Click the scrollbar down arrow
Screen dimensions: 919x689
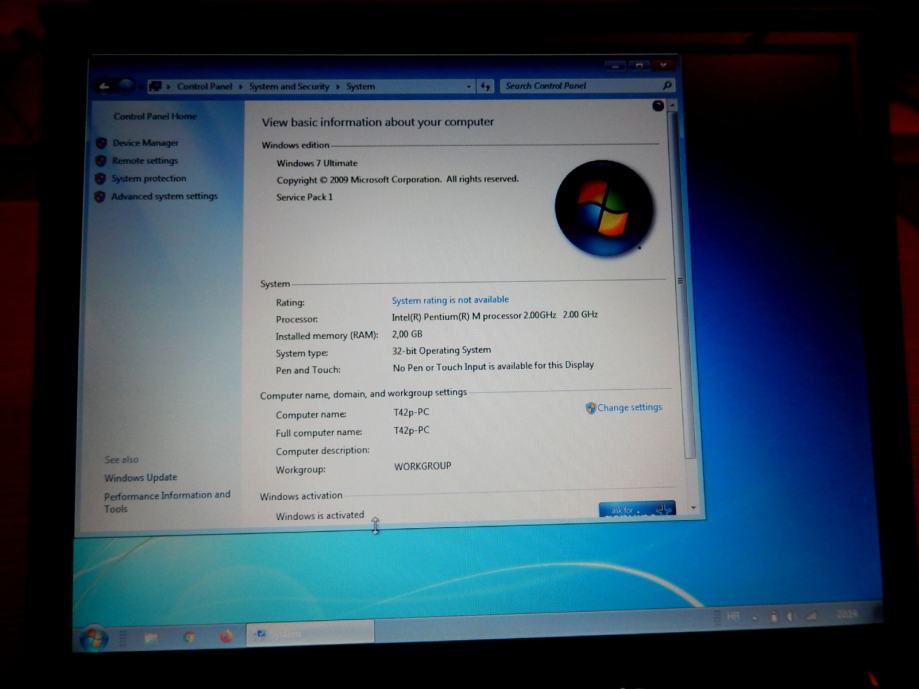[x=693, y=507]
